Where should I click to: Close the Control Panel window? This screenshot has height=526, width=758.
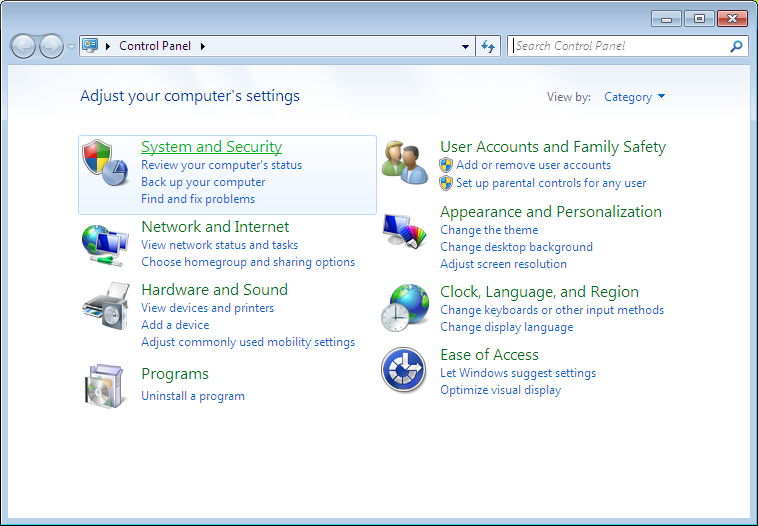pos(732,19)
